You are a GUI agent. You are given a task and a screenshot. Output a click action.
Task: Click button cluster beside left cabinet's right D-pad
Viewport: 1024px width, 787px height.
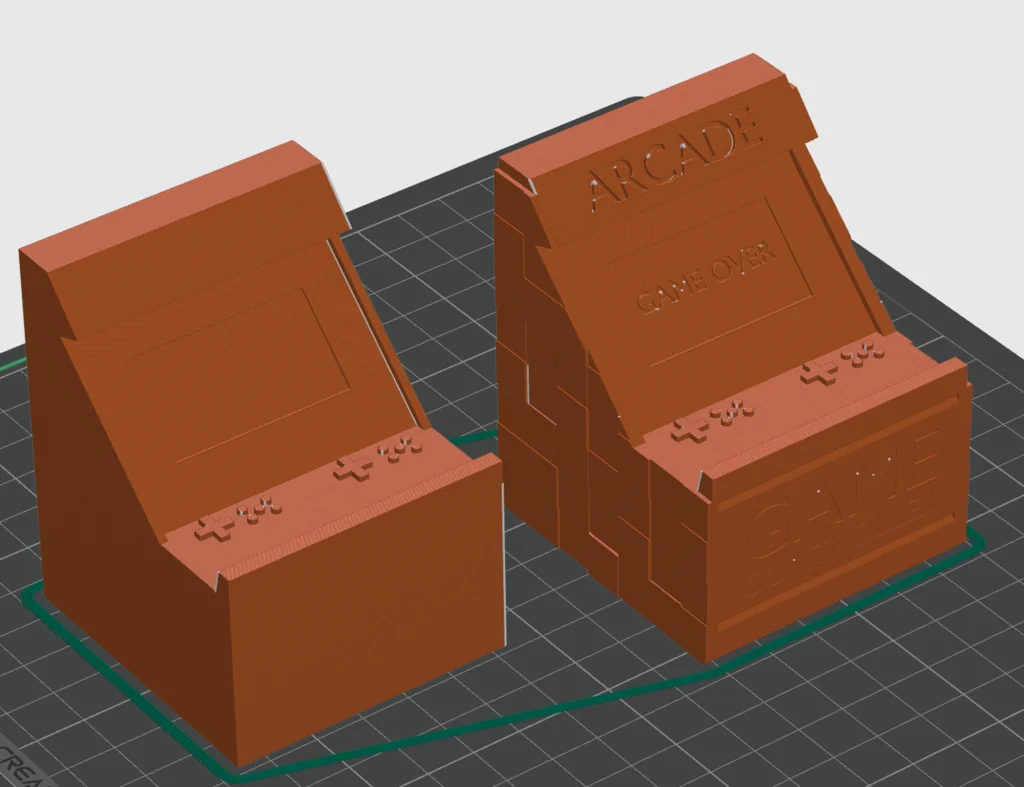click(x=401, y=448)
